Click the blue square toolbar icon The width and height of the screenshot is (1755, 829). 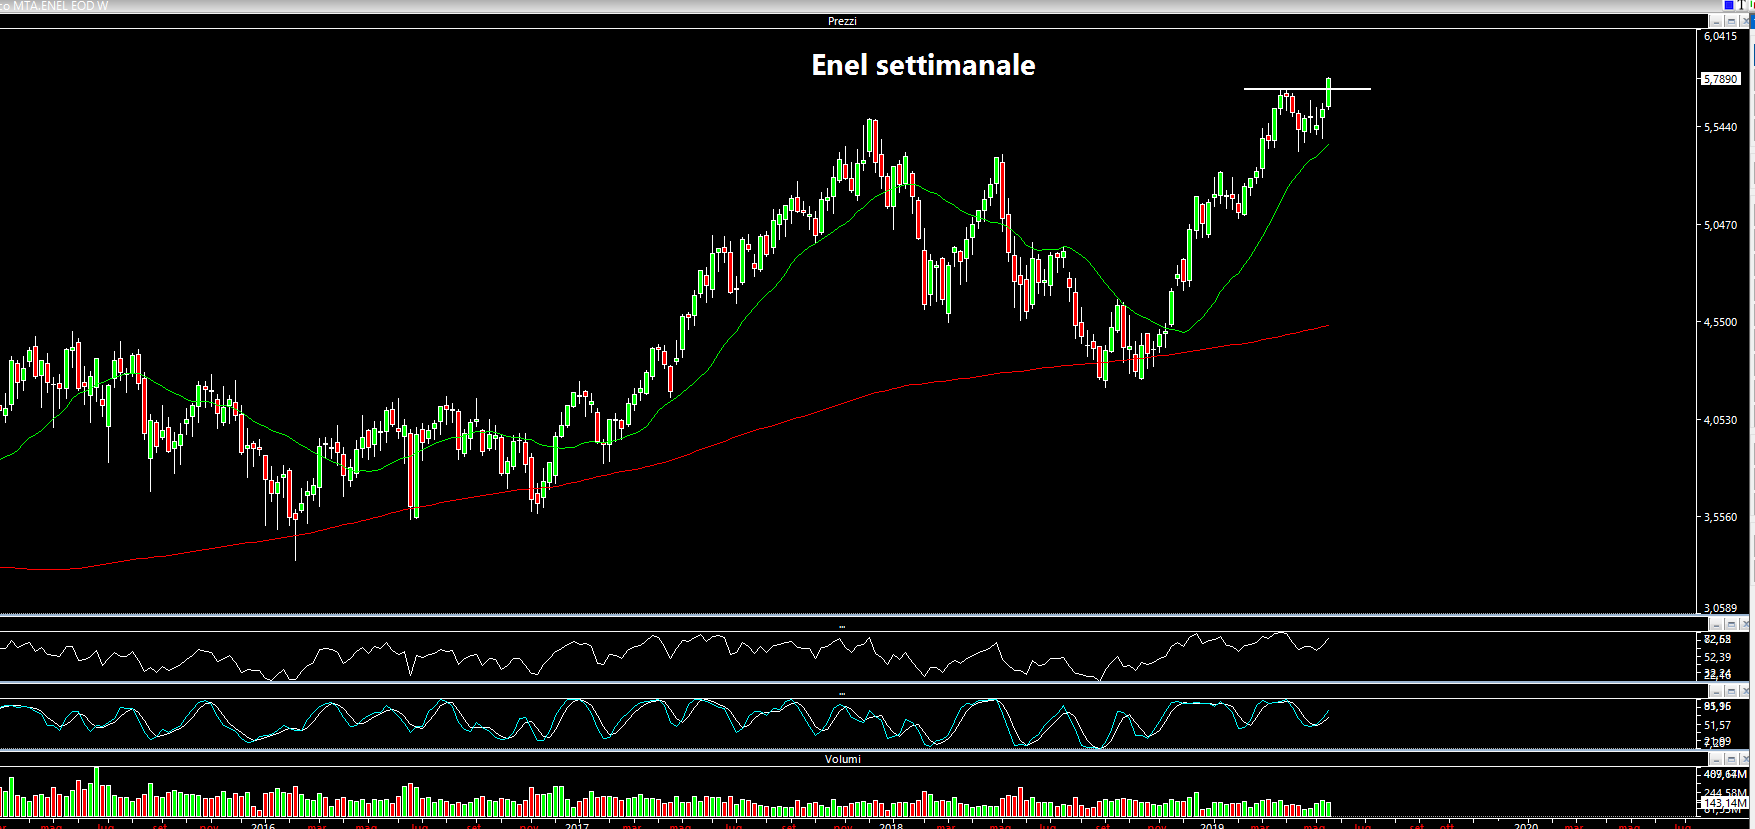[1729, 5]
